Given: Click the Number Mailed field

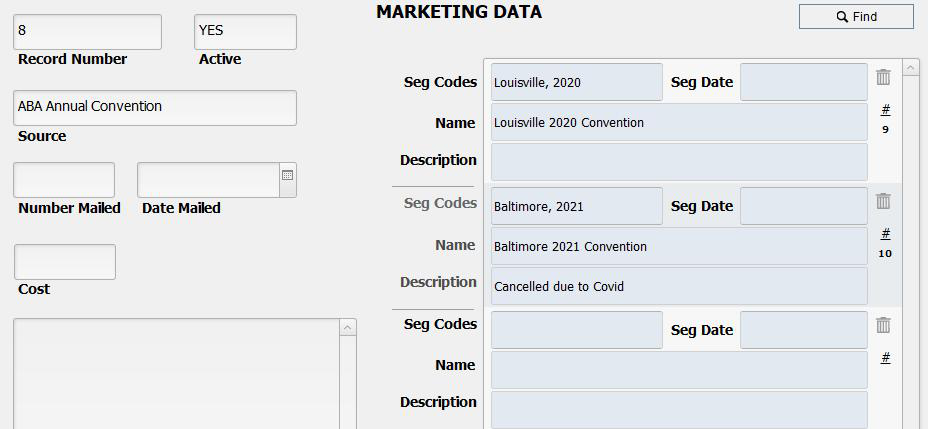Looking at the screenshot, I should (x=64, y=180).
